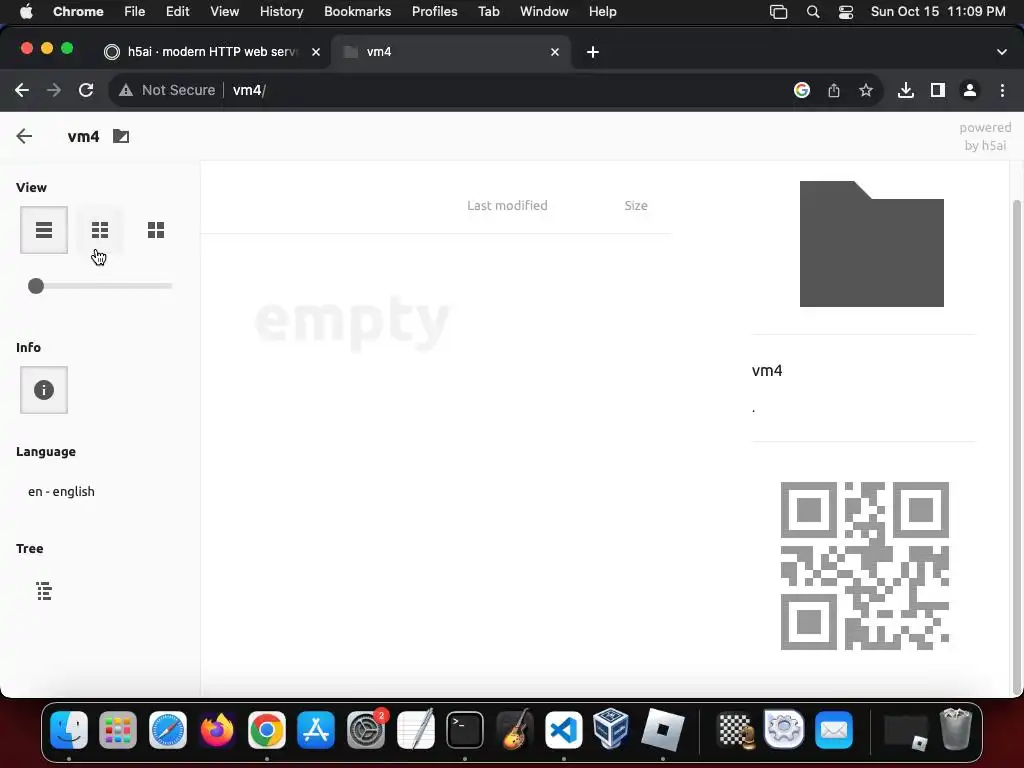Open Firefox from the Dock

click(x=217, y=729)
